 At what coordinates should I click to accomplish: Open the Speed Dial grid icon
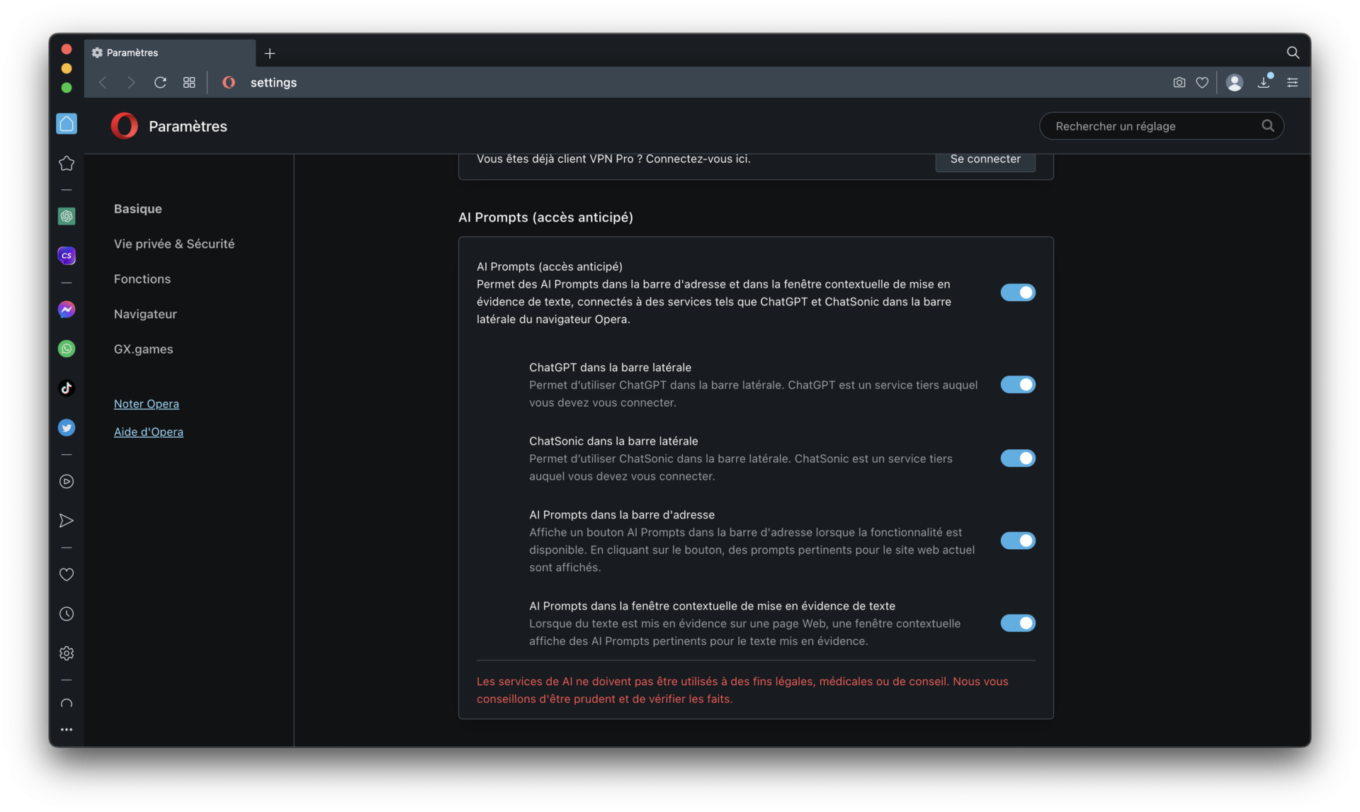(x=189, y=83)
